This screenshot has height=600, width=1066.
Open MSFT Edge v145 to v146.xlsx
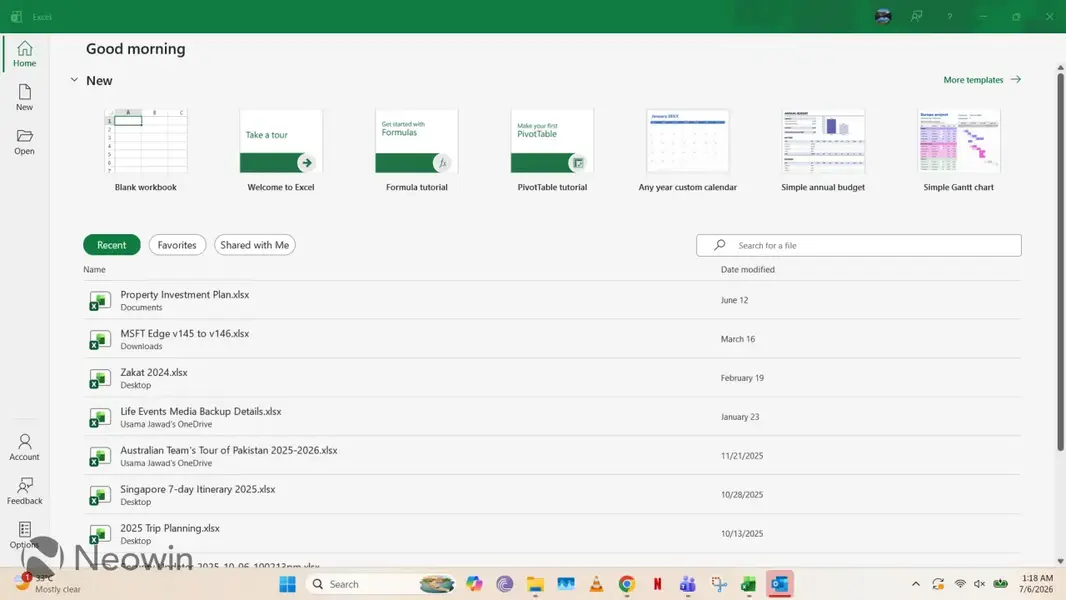(x=551, y=338)
